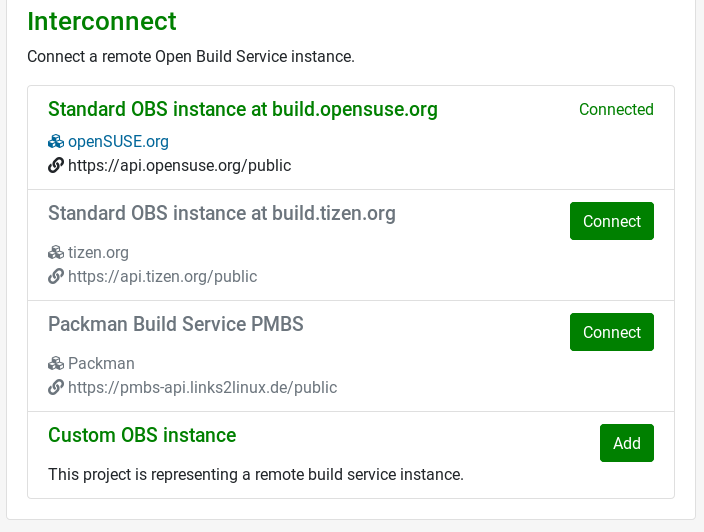Screen dimensions: 704x532
Task: Click the cubes icon beside Packman
Action: pyautogui.click(x=56, y=363)
